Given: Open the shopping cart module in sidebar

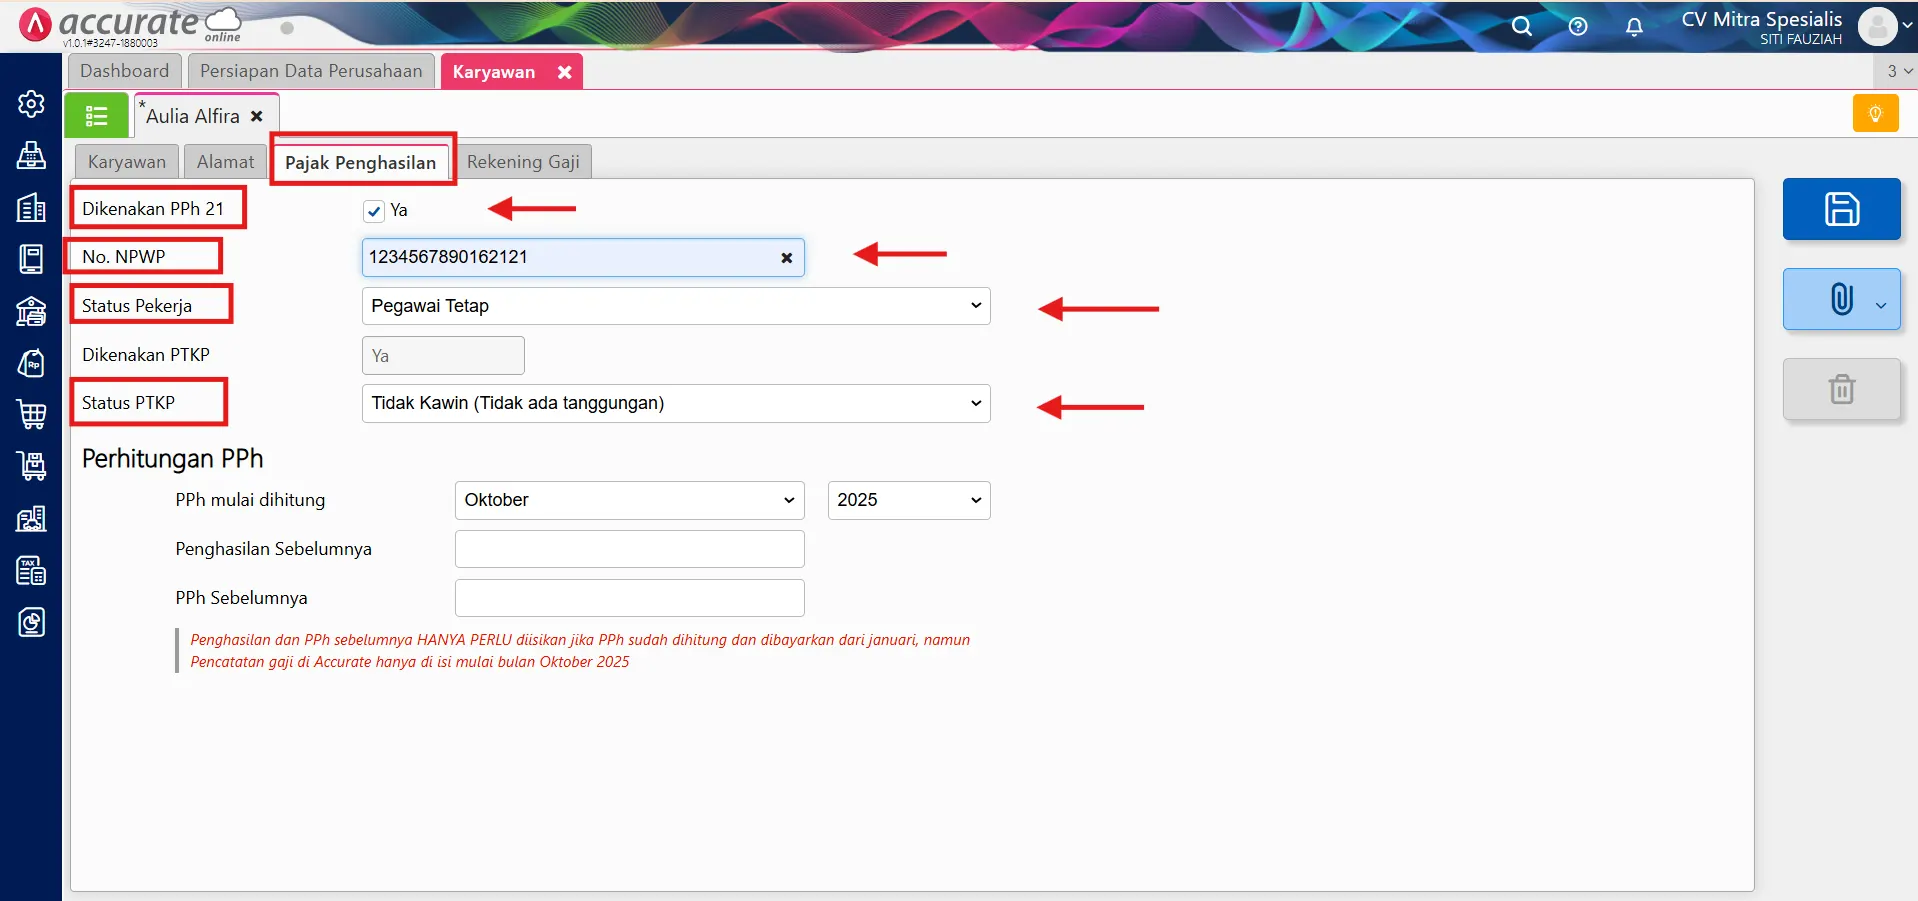Looking at the screenshot, I should click(31, 414).
